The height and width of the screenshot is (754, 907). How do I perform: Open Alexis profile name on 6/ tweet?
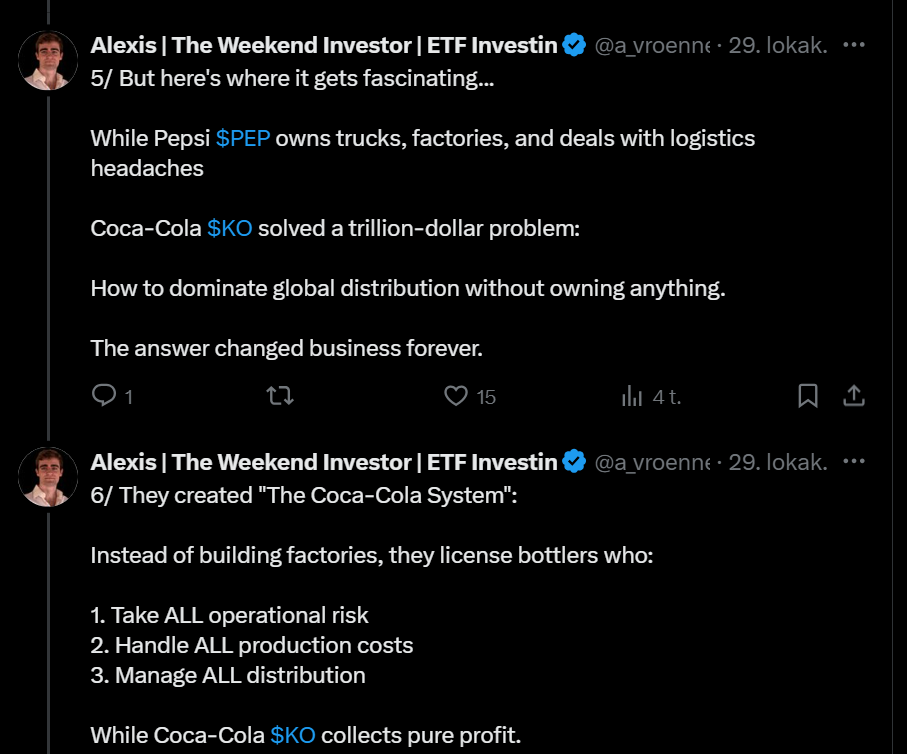pos(323,462)
